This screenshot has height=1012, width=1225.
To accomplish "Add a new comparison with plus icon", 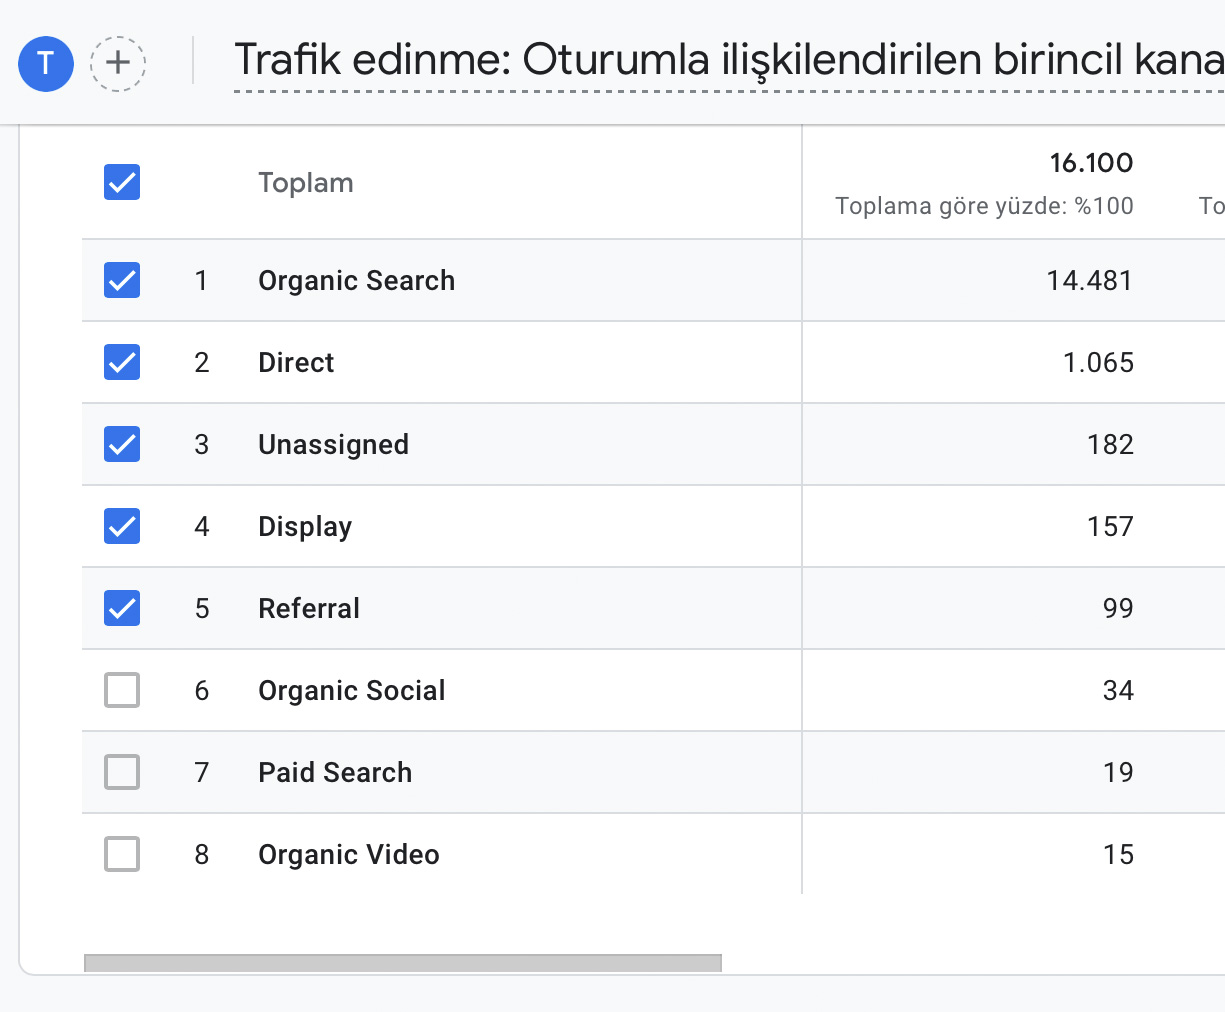I will tap(118, 63).
